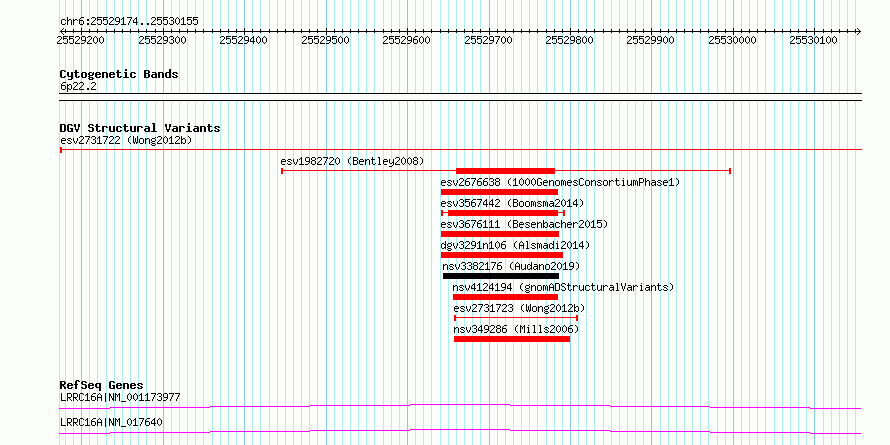Viewport: 890px width, 445px height.
Task: Open esv2731723 (Wong2012b) label
Action: pyautogui.click(x=519, y=308)
